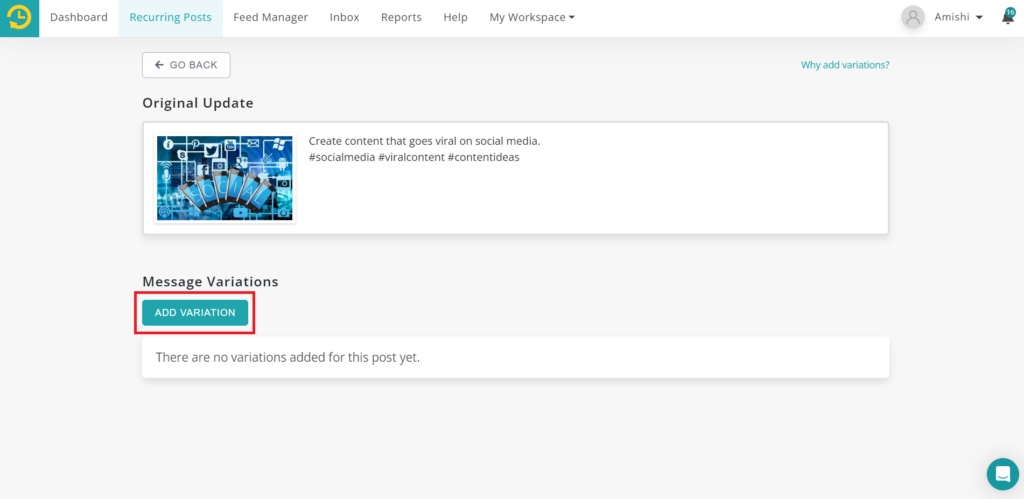Open the Recurring Posts tab
The image size is (1024, 499).
click(170, 18)
